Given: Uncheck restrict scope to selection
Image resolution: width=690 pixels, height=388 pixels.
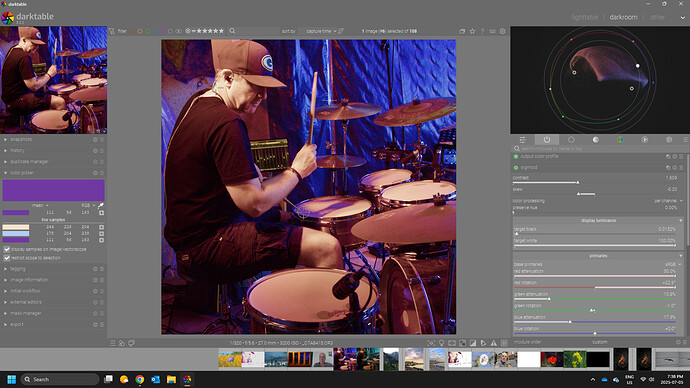Looking at the screenshot, I should click(7, 258).
